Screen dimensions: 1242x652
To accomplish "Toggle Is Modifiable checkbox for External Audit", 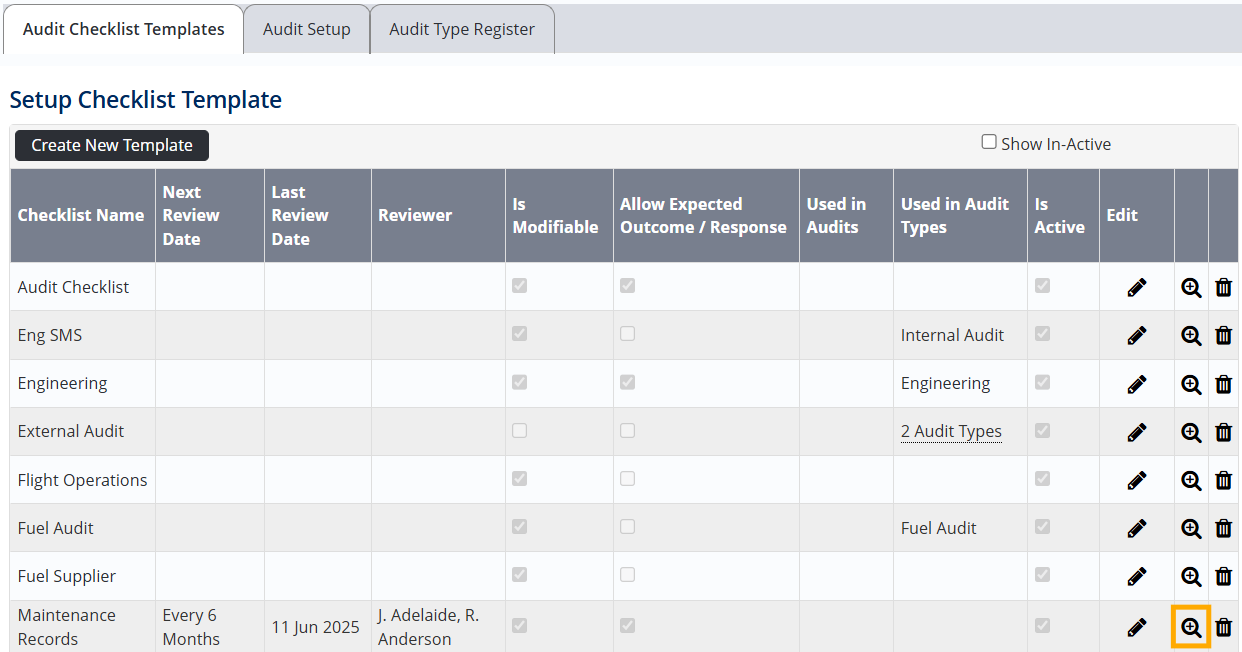I will point(519,431).
